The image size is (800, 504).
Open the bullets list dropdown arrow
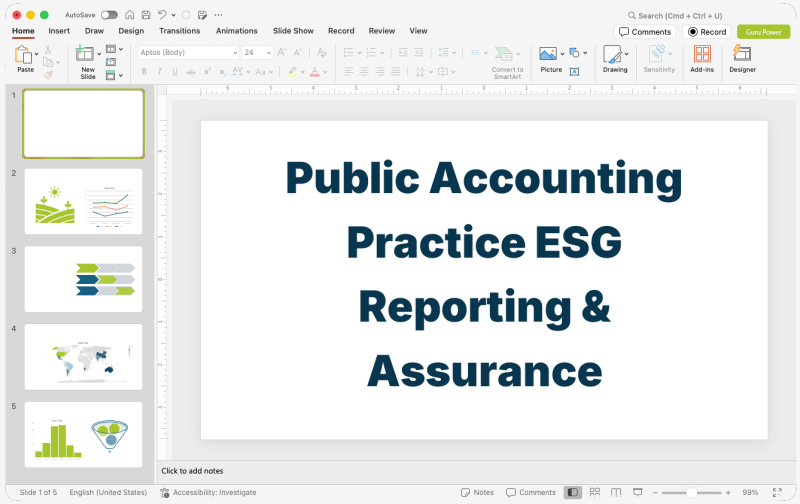click(360, 53)
